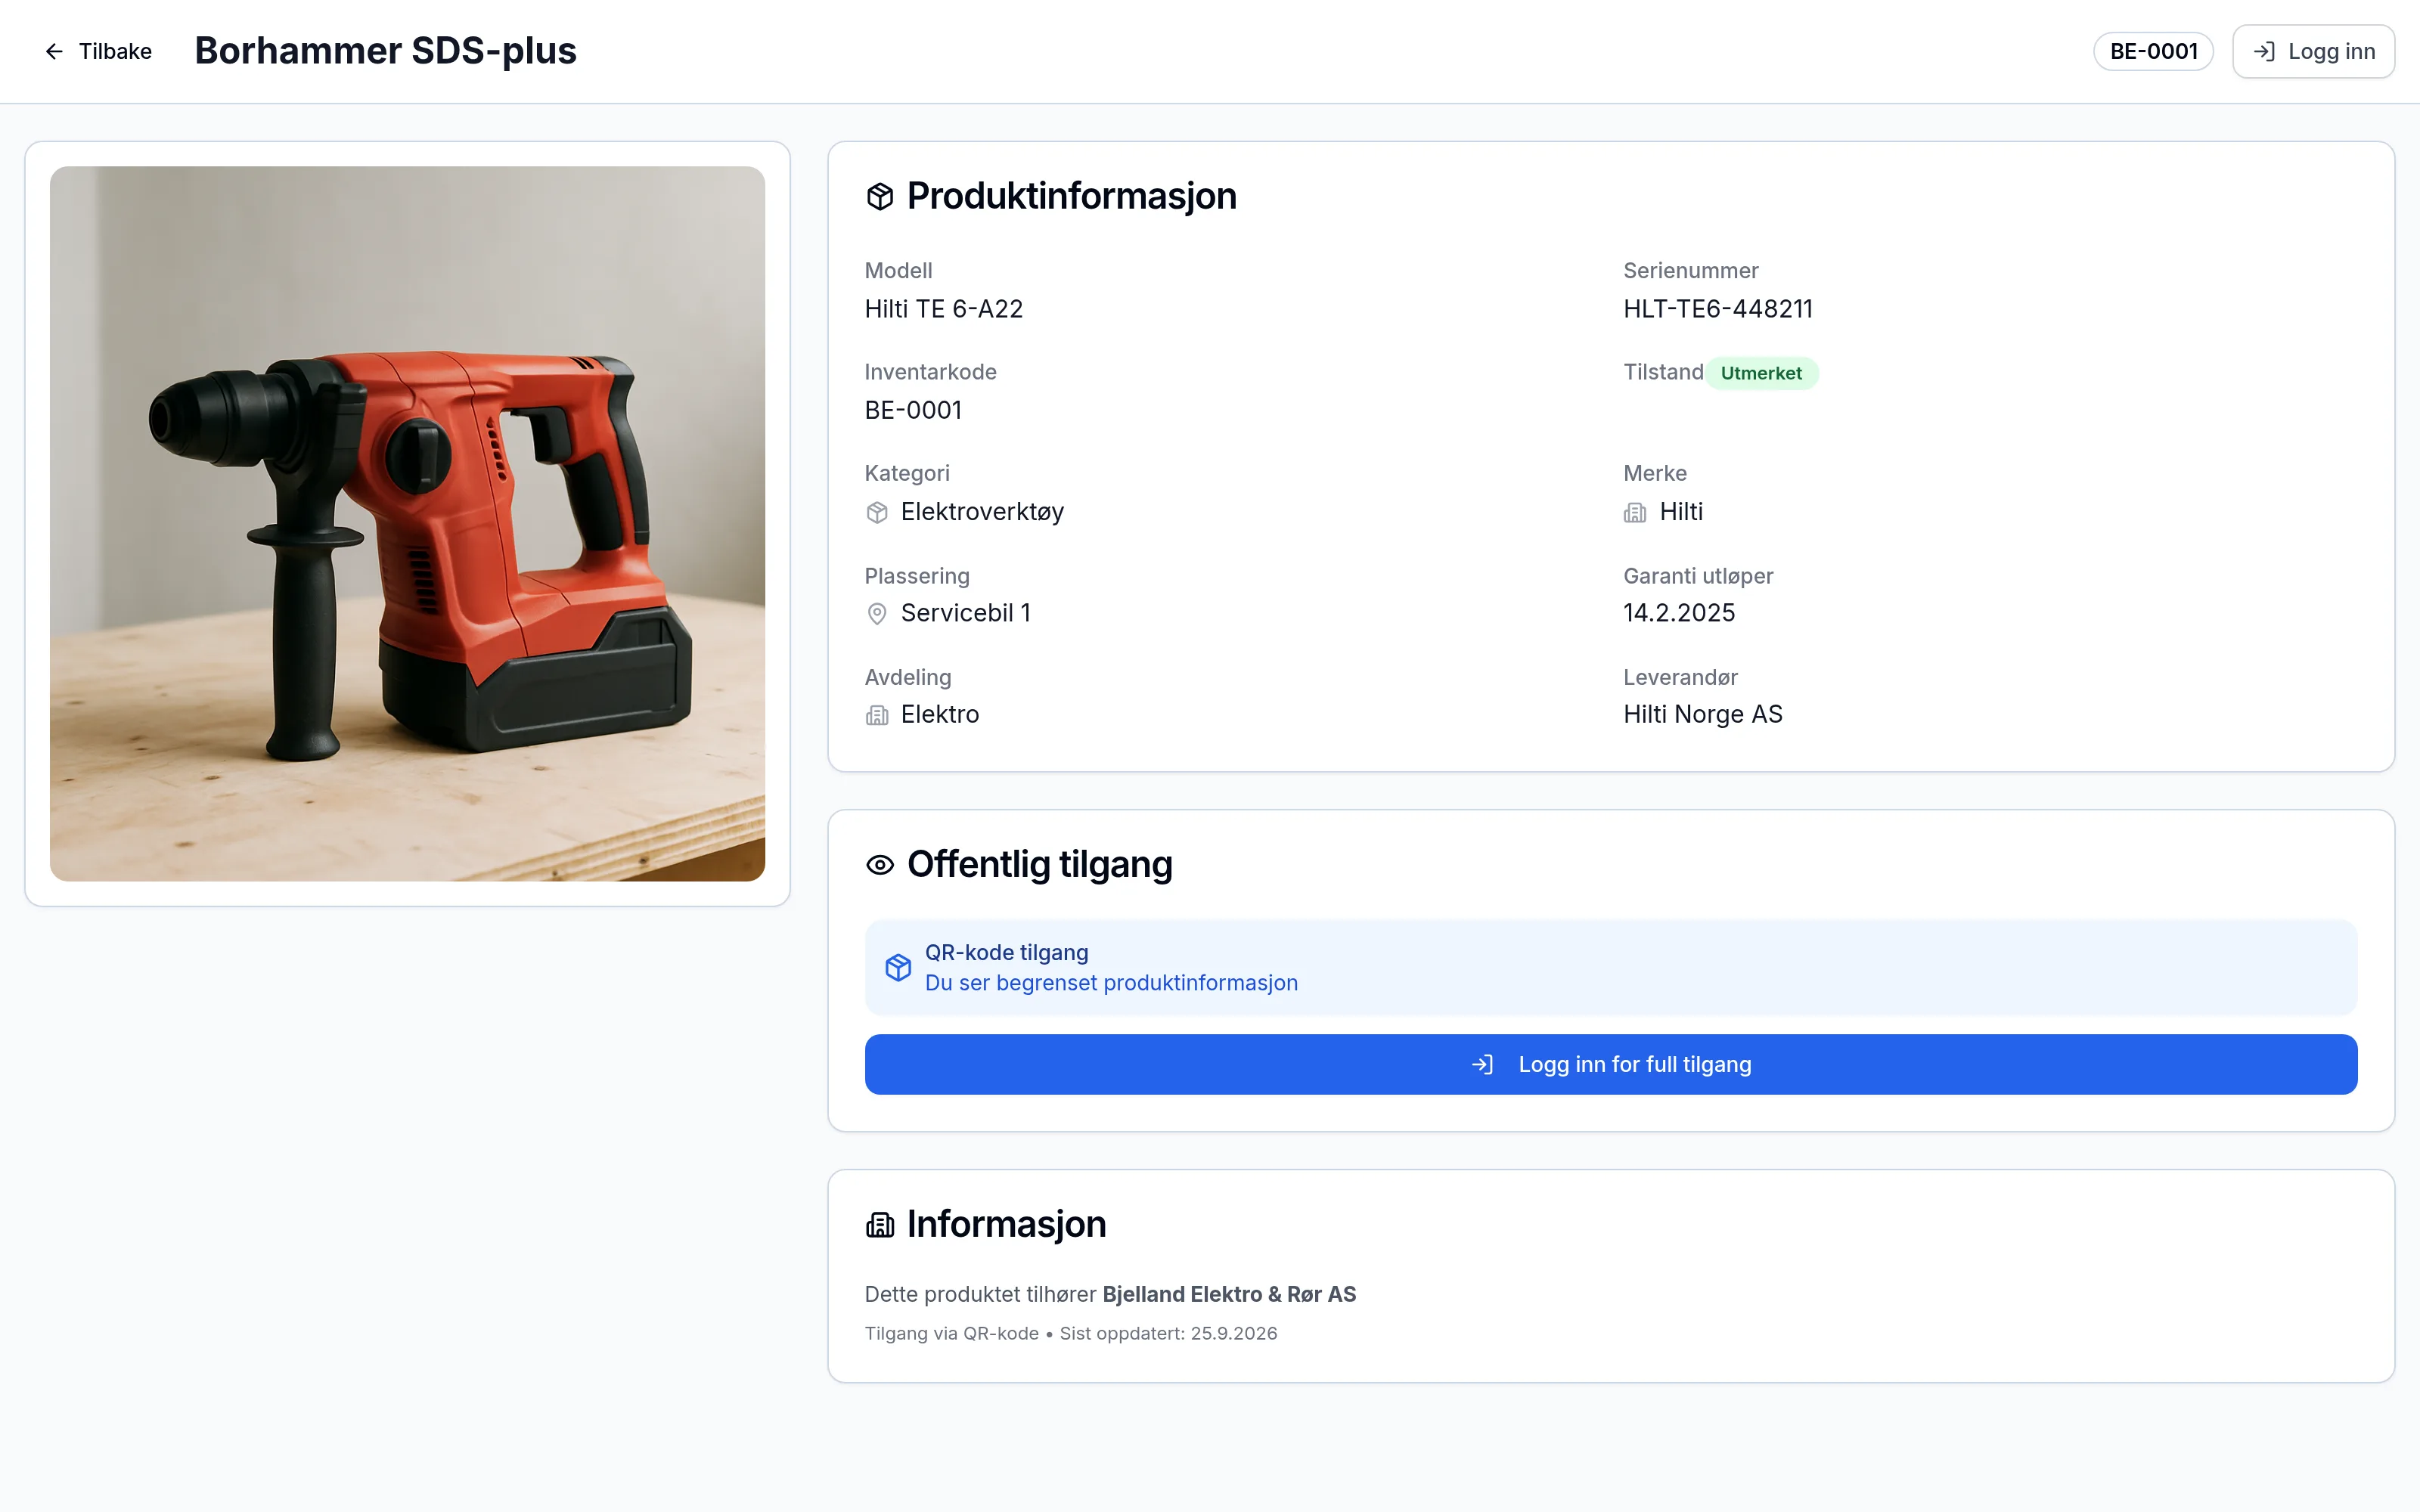
Task: Go back with the Tilbake arrow button
Action: [98, 51]
